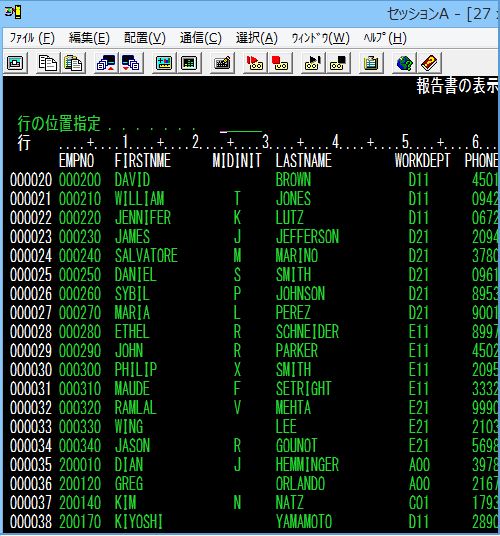This screenshot has height=536, width=500.
Task: Click first name PHILIP
Action: (x=136, y=370)
